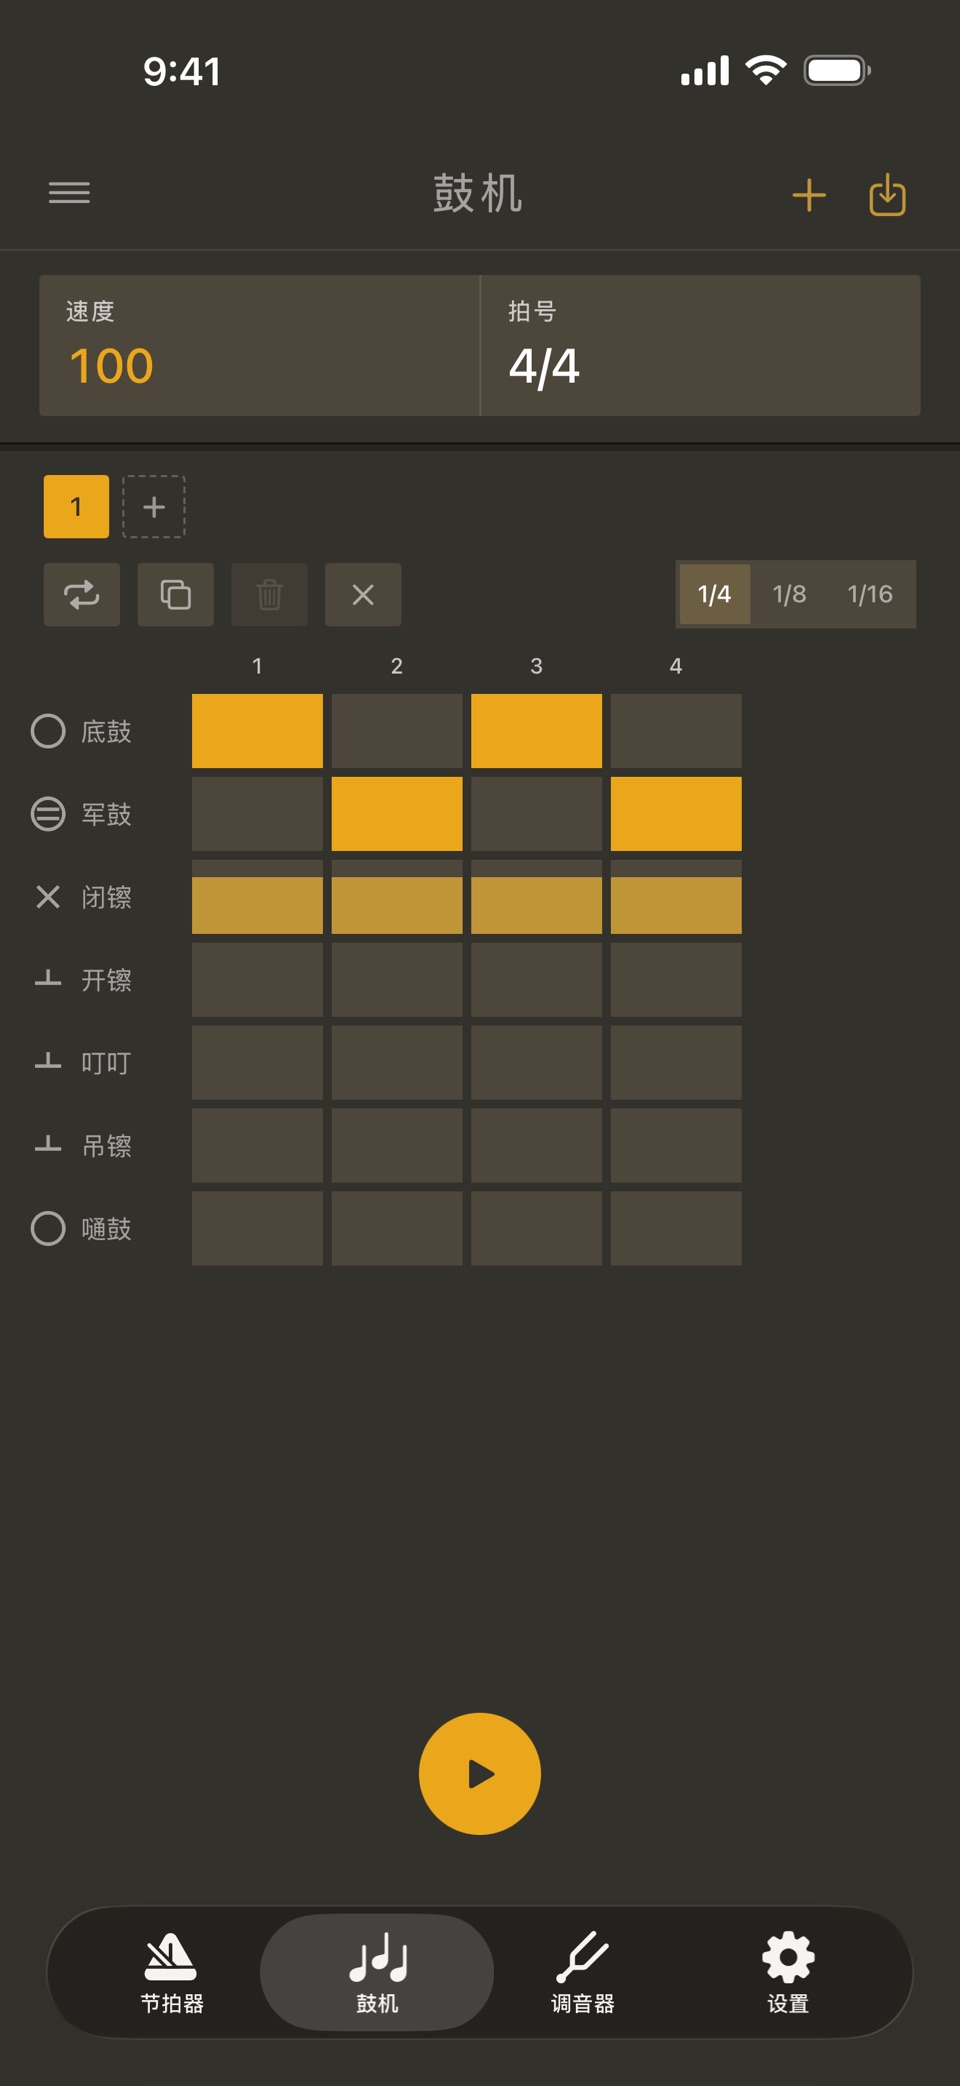This screenshot has width=960, height=2086.
Task: Toggle 底鼓 beat 2 cell
Action: [x=397, y=731]
